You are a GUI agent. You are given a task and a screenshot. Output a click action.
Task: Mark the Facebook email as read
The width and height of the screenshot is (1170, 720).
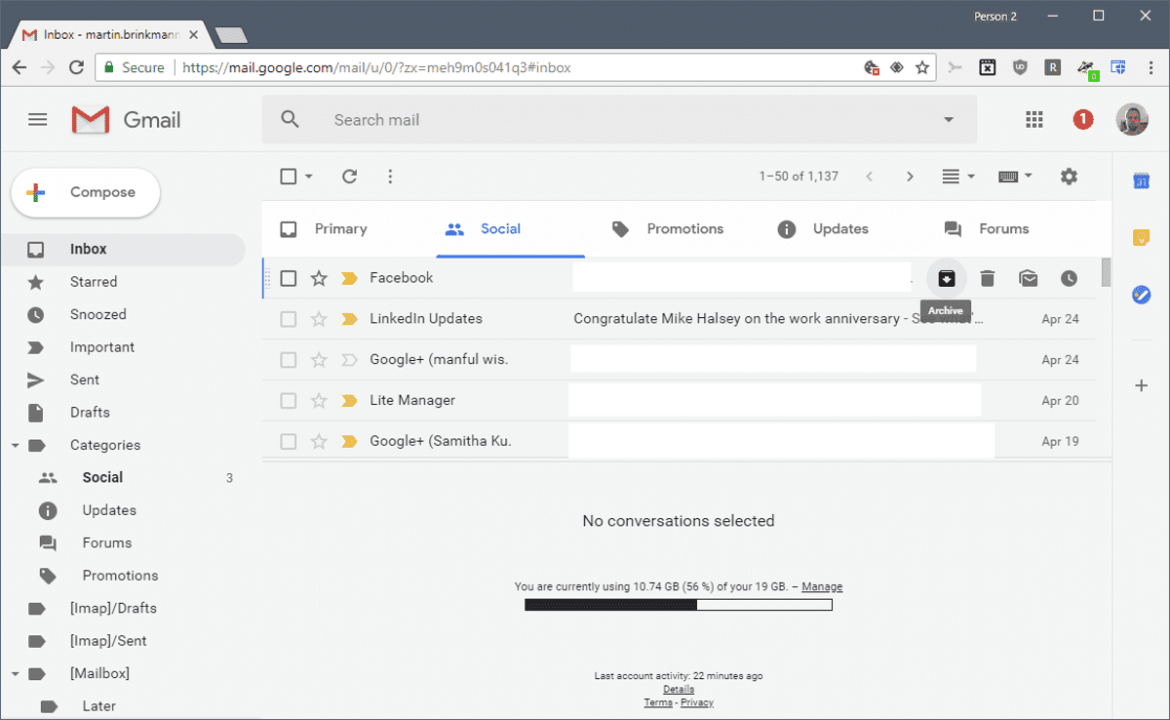click(1028, 278)
